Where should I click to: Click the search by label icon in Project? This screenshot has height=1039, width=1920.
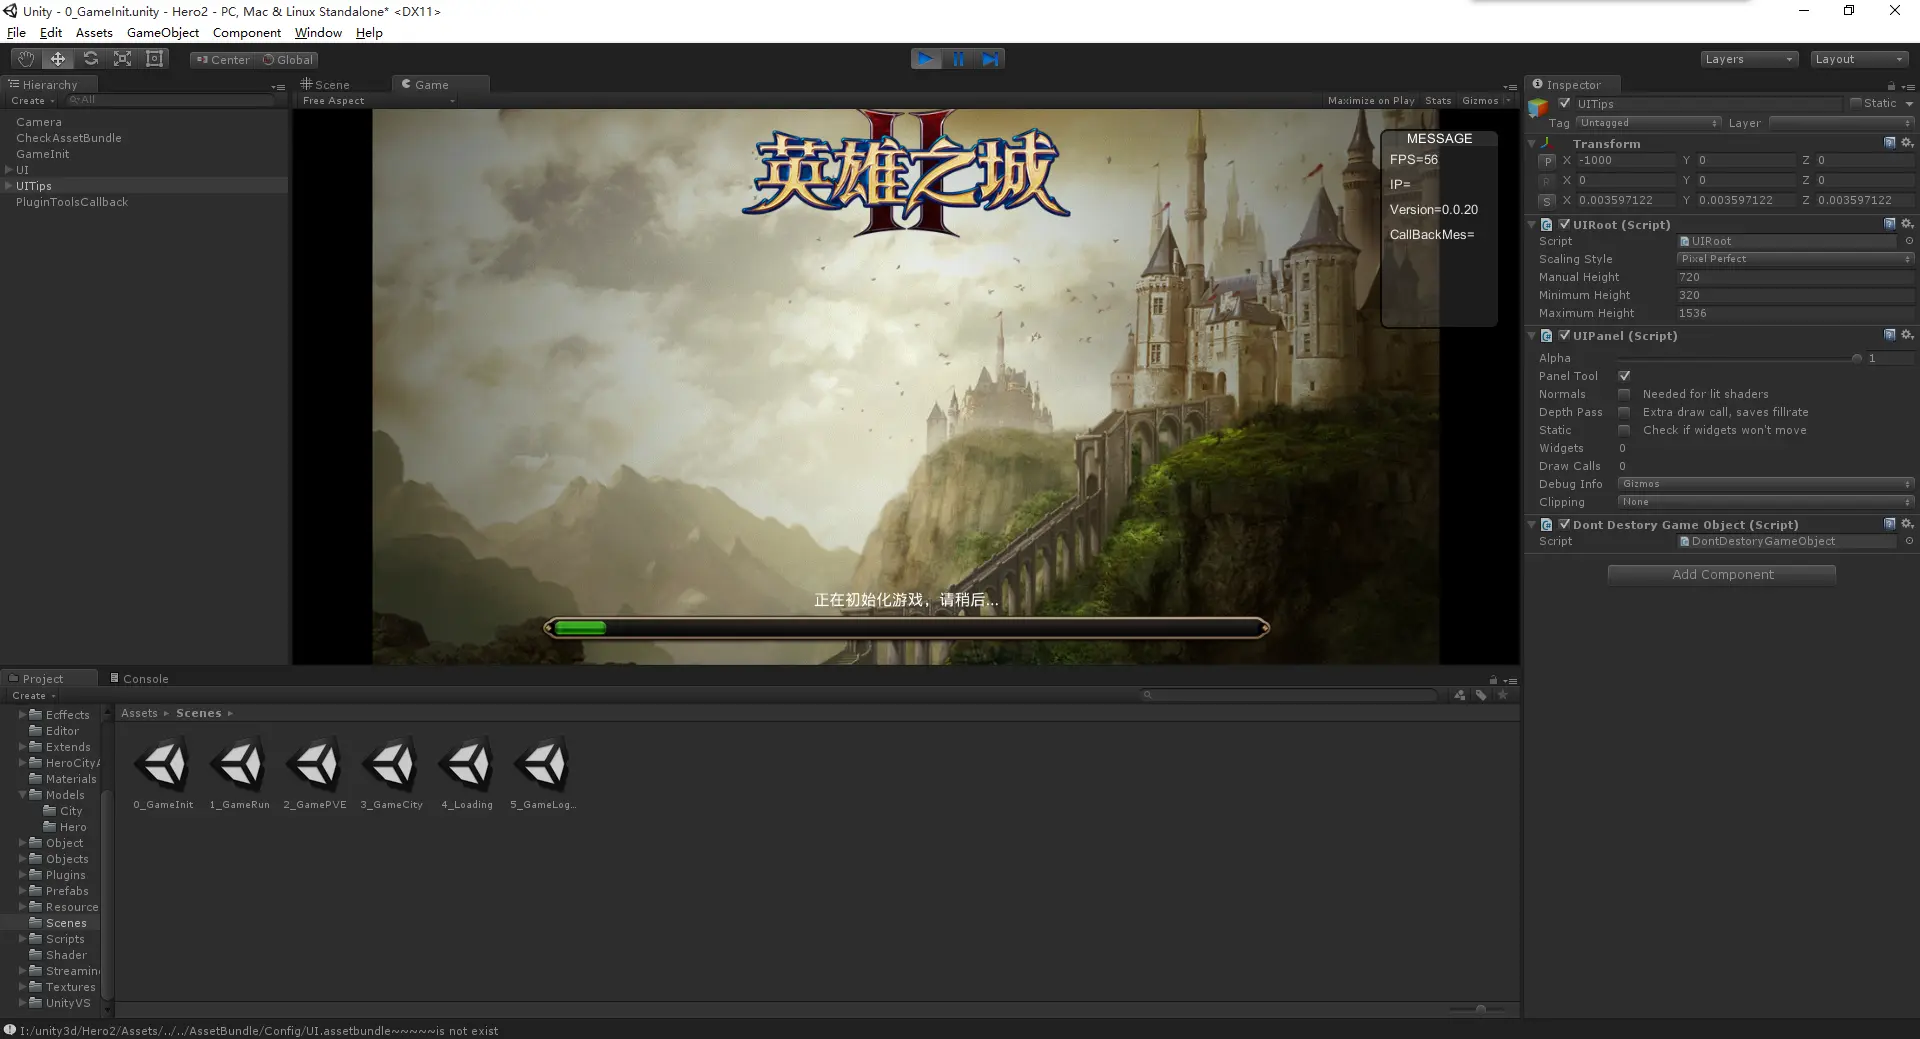click(x=1481, y=695)
